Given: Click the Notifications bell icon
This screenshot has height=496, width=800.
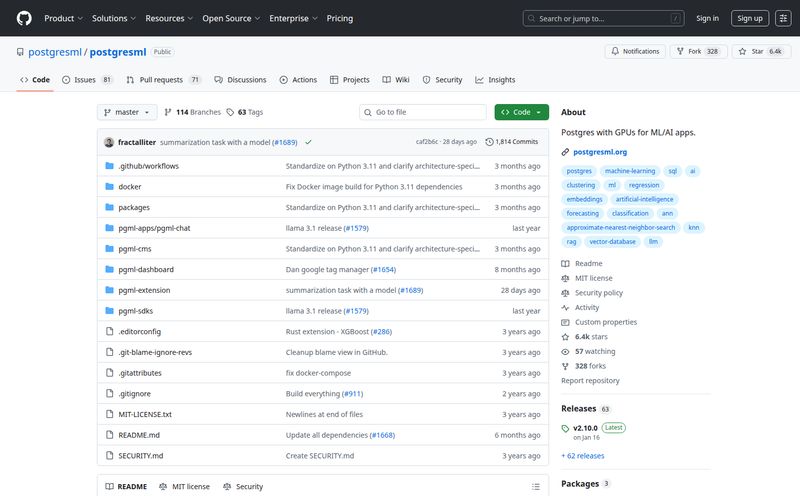Looking at the screenshot, I should 615,51.
